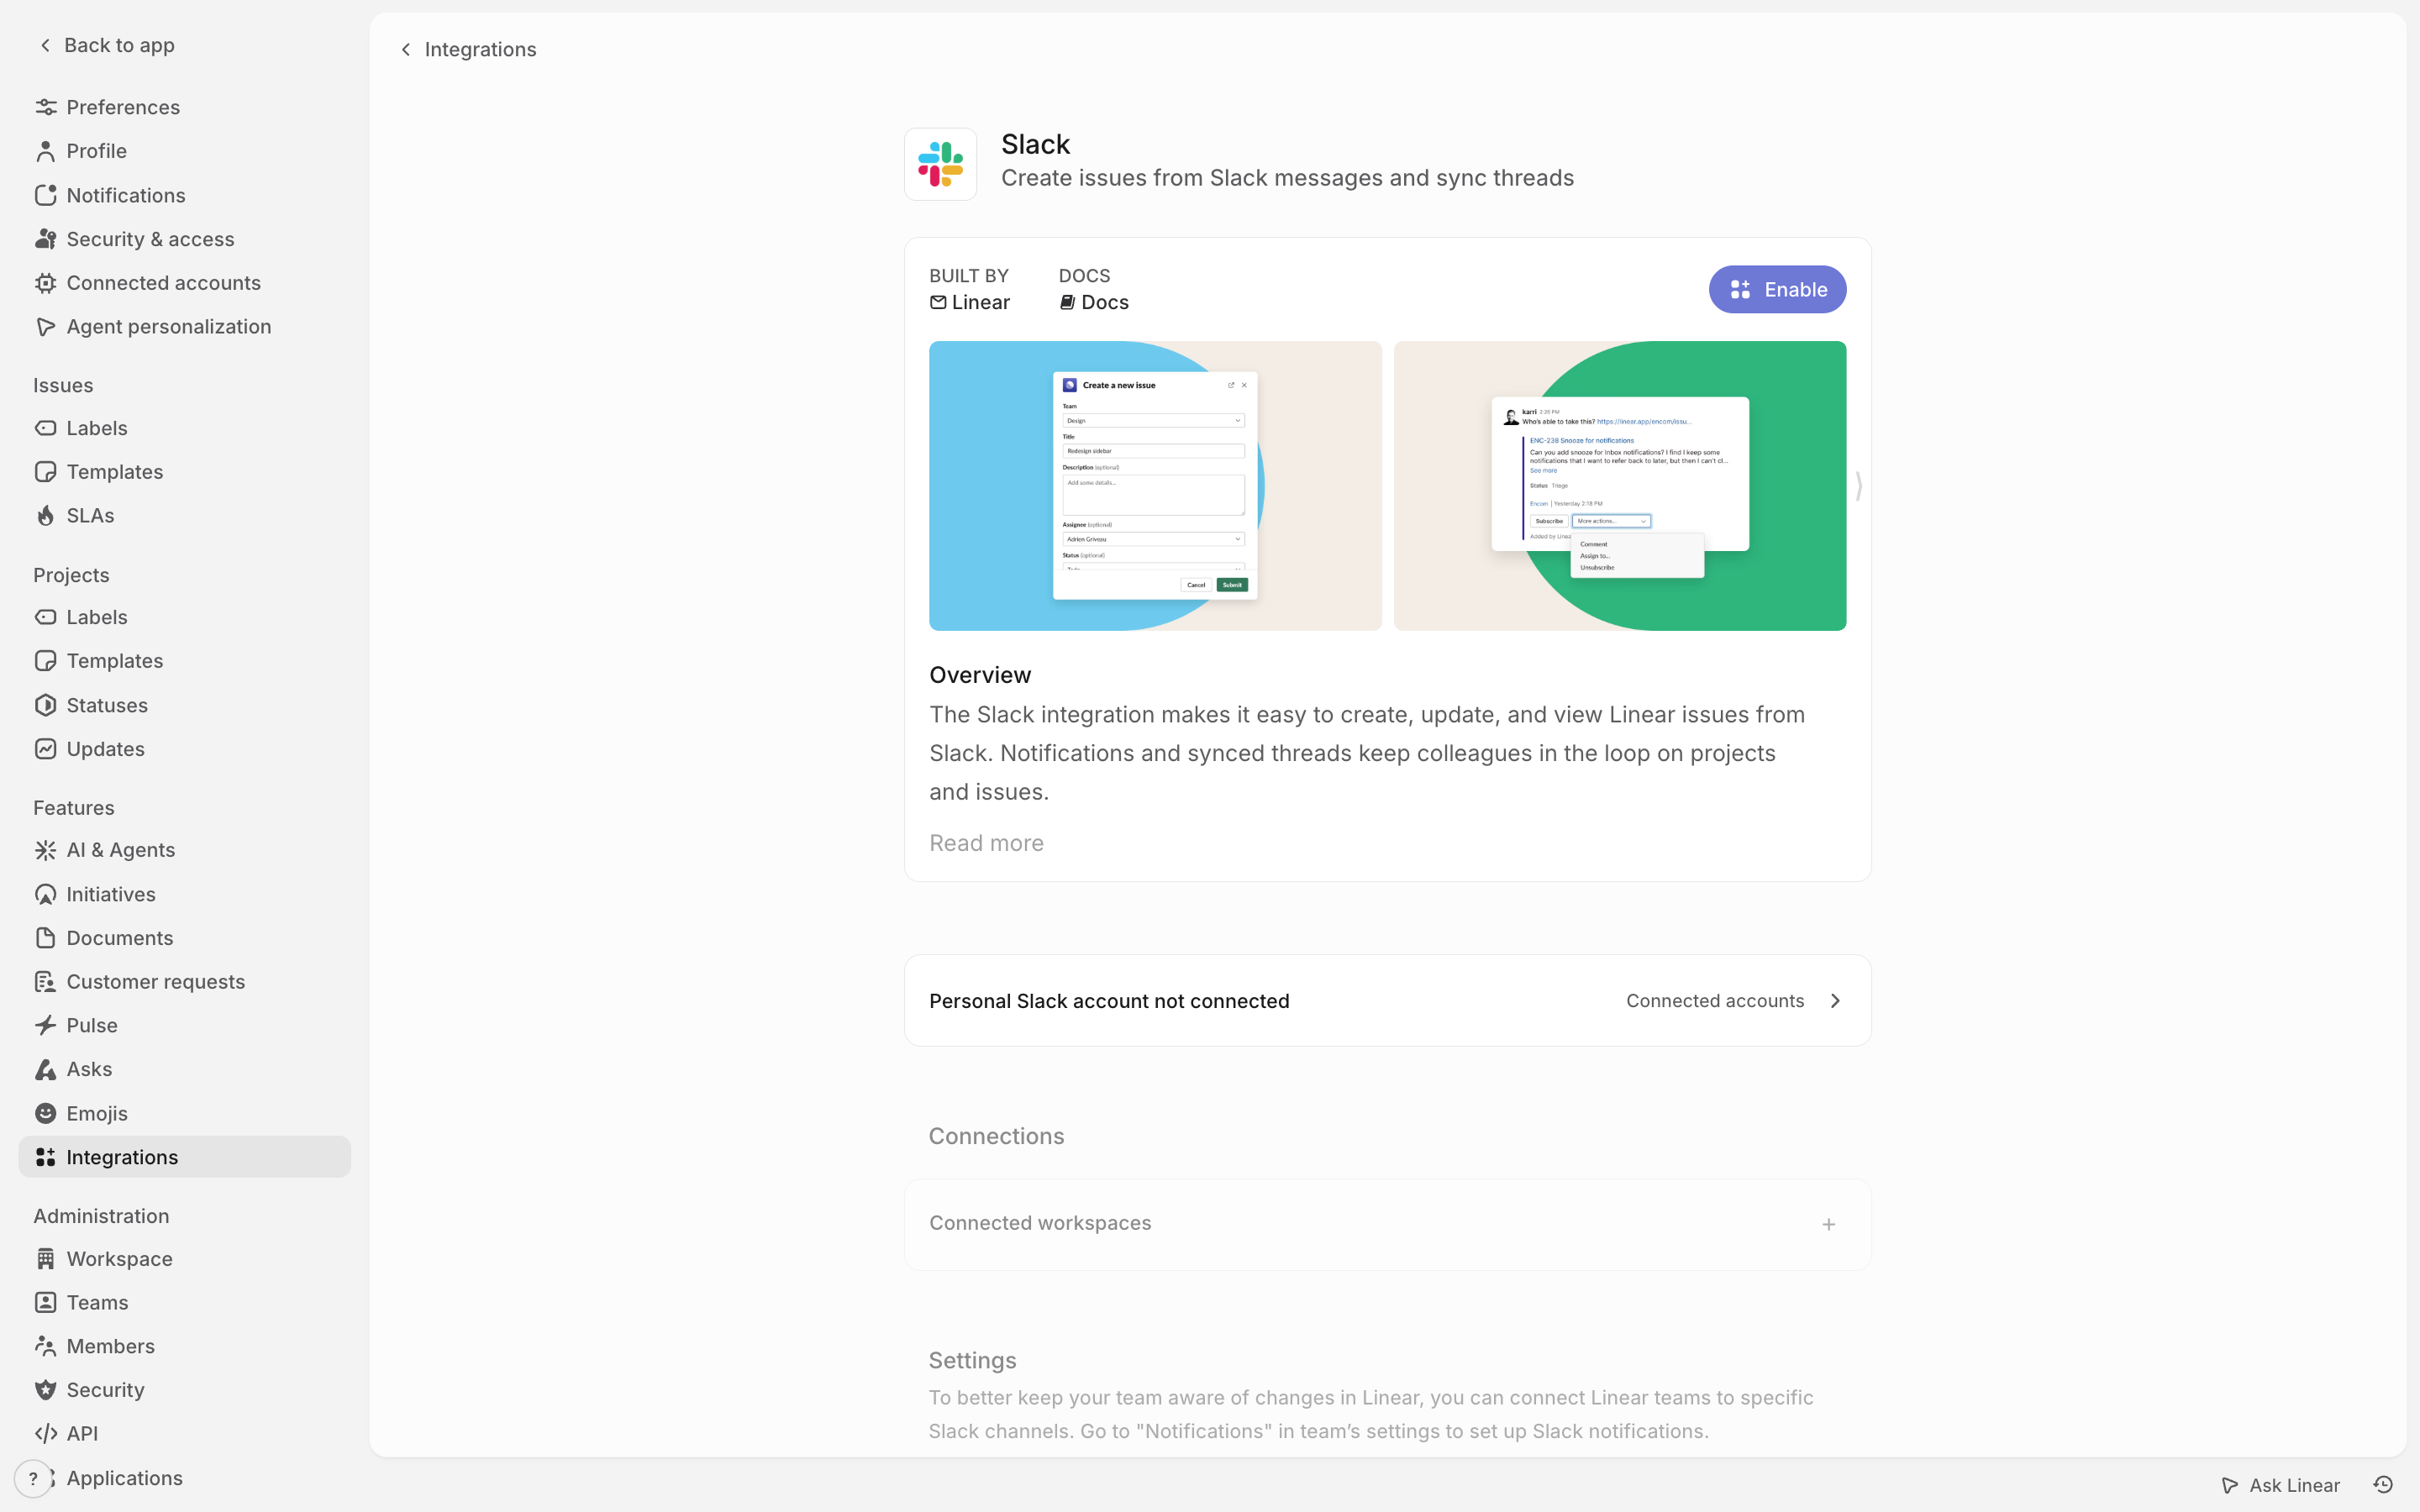Click the Customer requests icon

[x=45, y=982]
